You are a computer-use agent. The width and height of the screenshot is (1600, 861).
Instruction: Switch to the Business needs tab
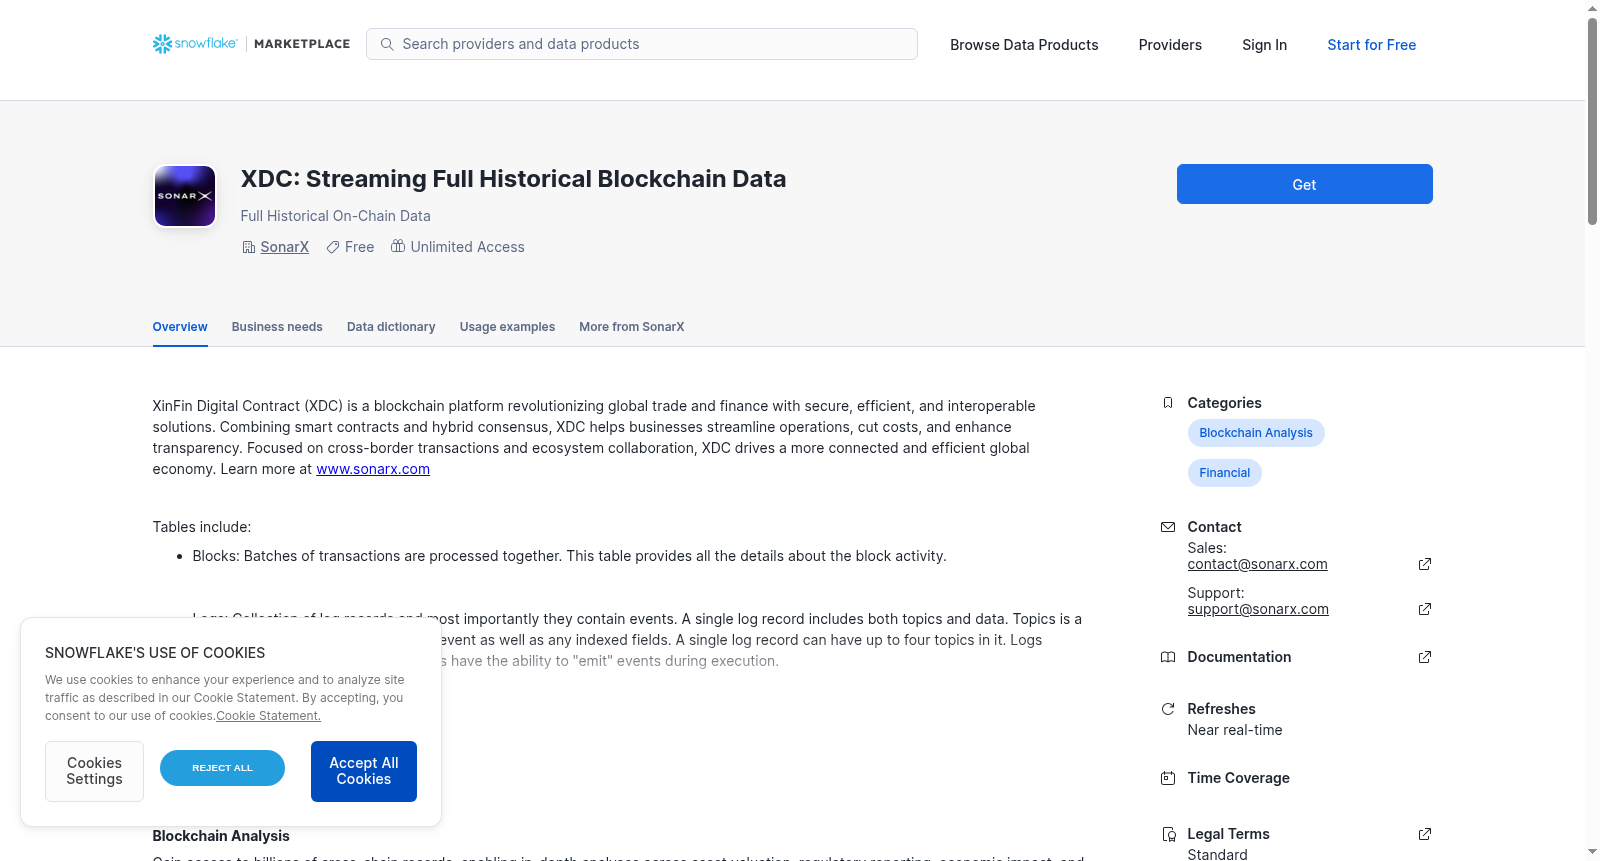click(x=277, y=327)
